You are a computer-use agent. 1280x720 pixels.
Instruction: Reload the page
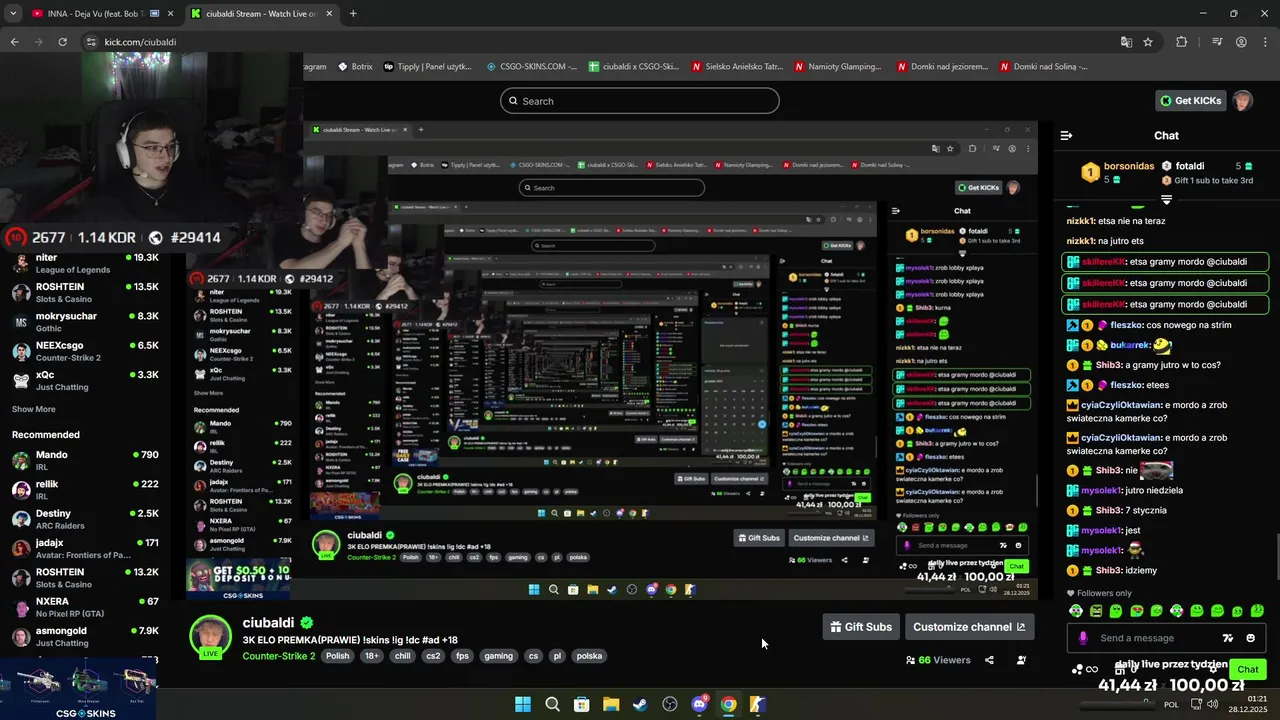[x=62, y=42]
